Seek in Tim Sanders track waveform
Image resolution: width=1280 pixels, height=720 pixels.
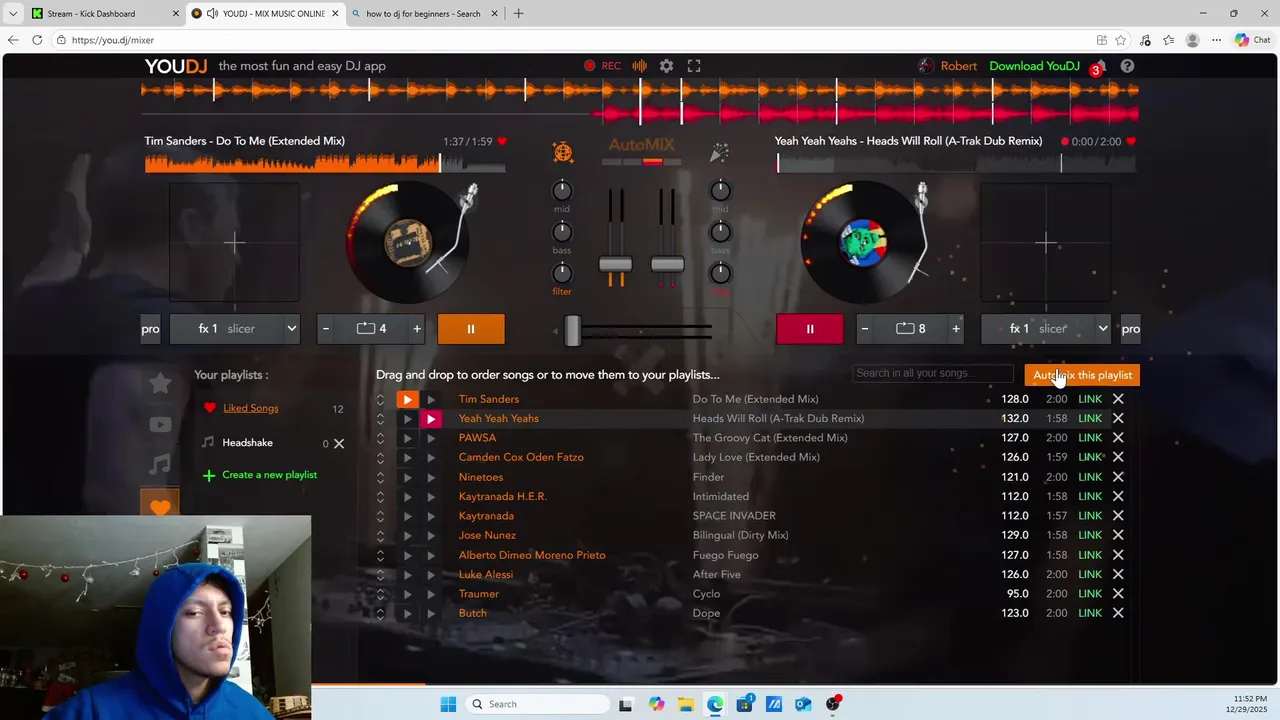coord(325,162)
